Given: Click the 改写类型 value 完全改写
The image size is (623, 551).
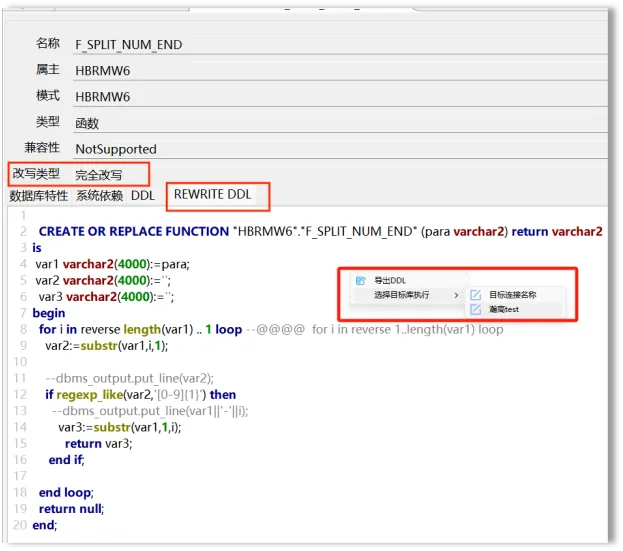Looking at the screenshot, I should pyautogui.click(x=98, y=175).
